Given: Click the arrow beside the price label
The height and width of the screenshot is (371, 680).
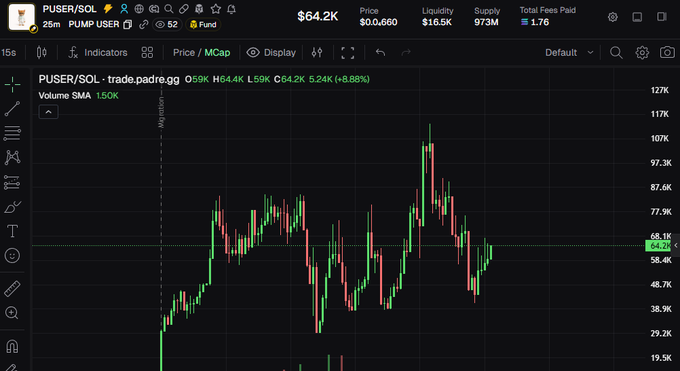Looking at the screenshot, I should tap(676, 246).
